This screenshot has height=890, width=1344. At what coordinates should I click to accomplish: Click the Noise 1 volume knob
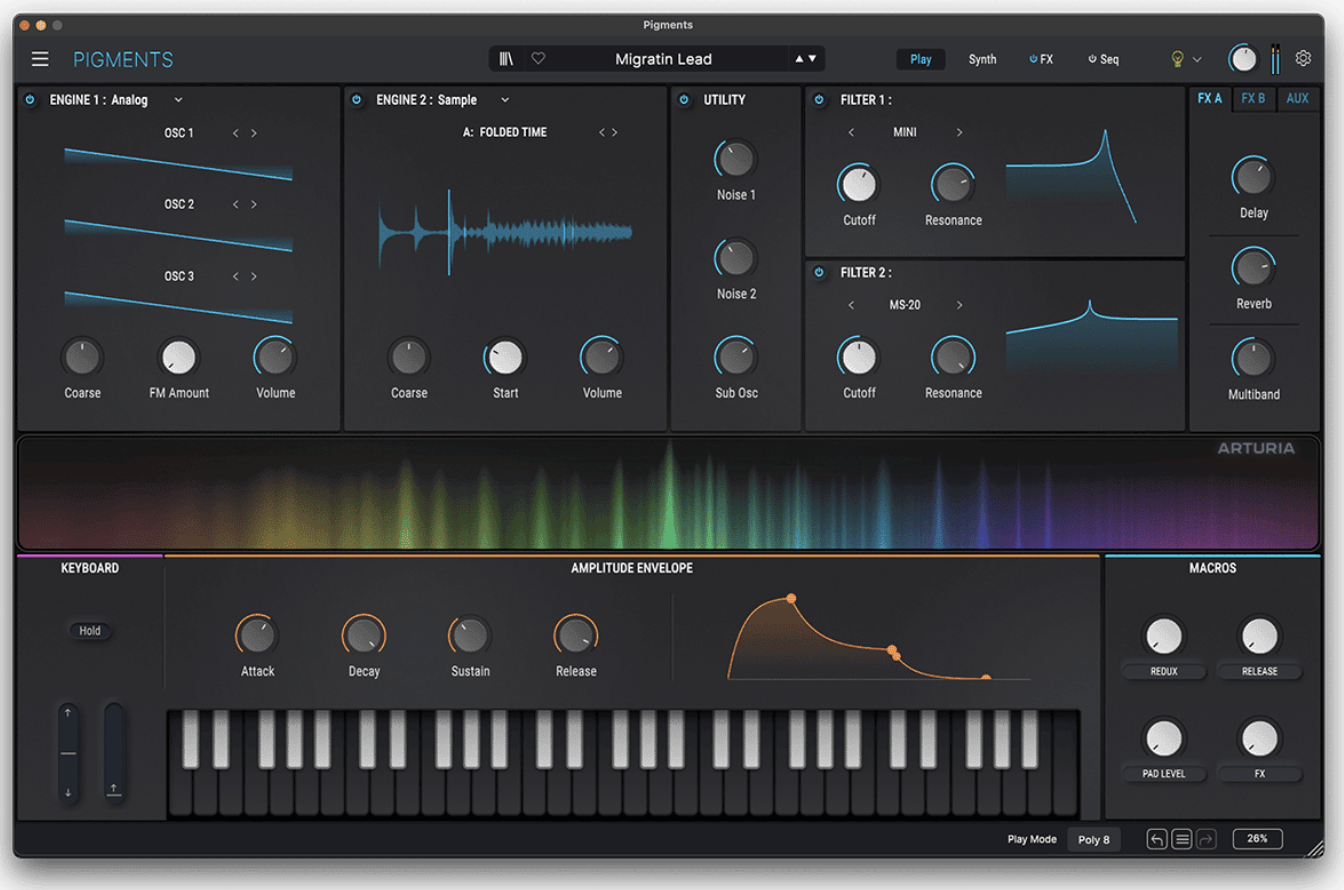coord(736,158)
